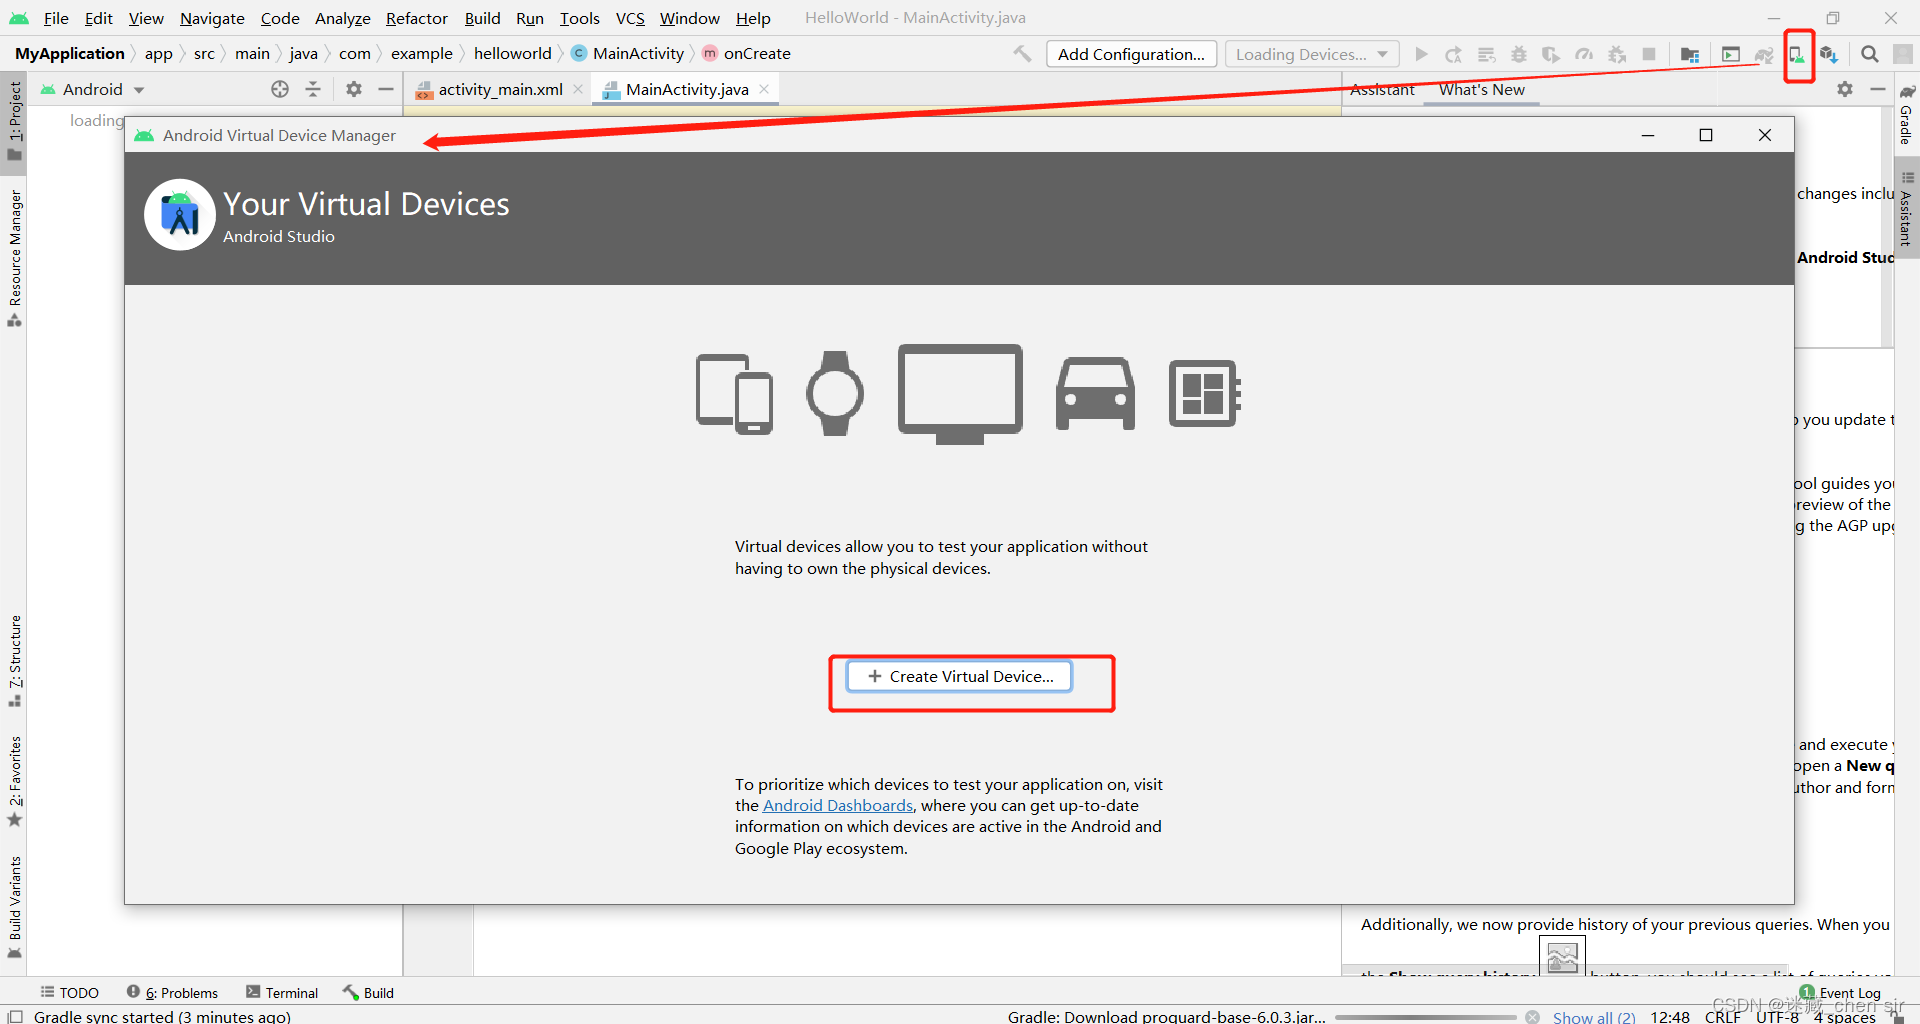Click the Run app play icon

[1421, 54]
